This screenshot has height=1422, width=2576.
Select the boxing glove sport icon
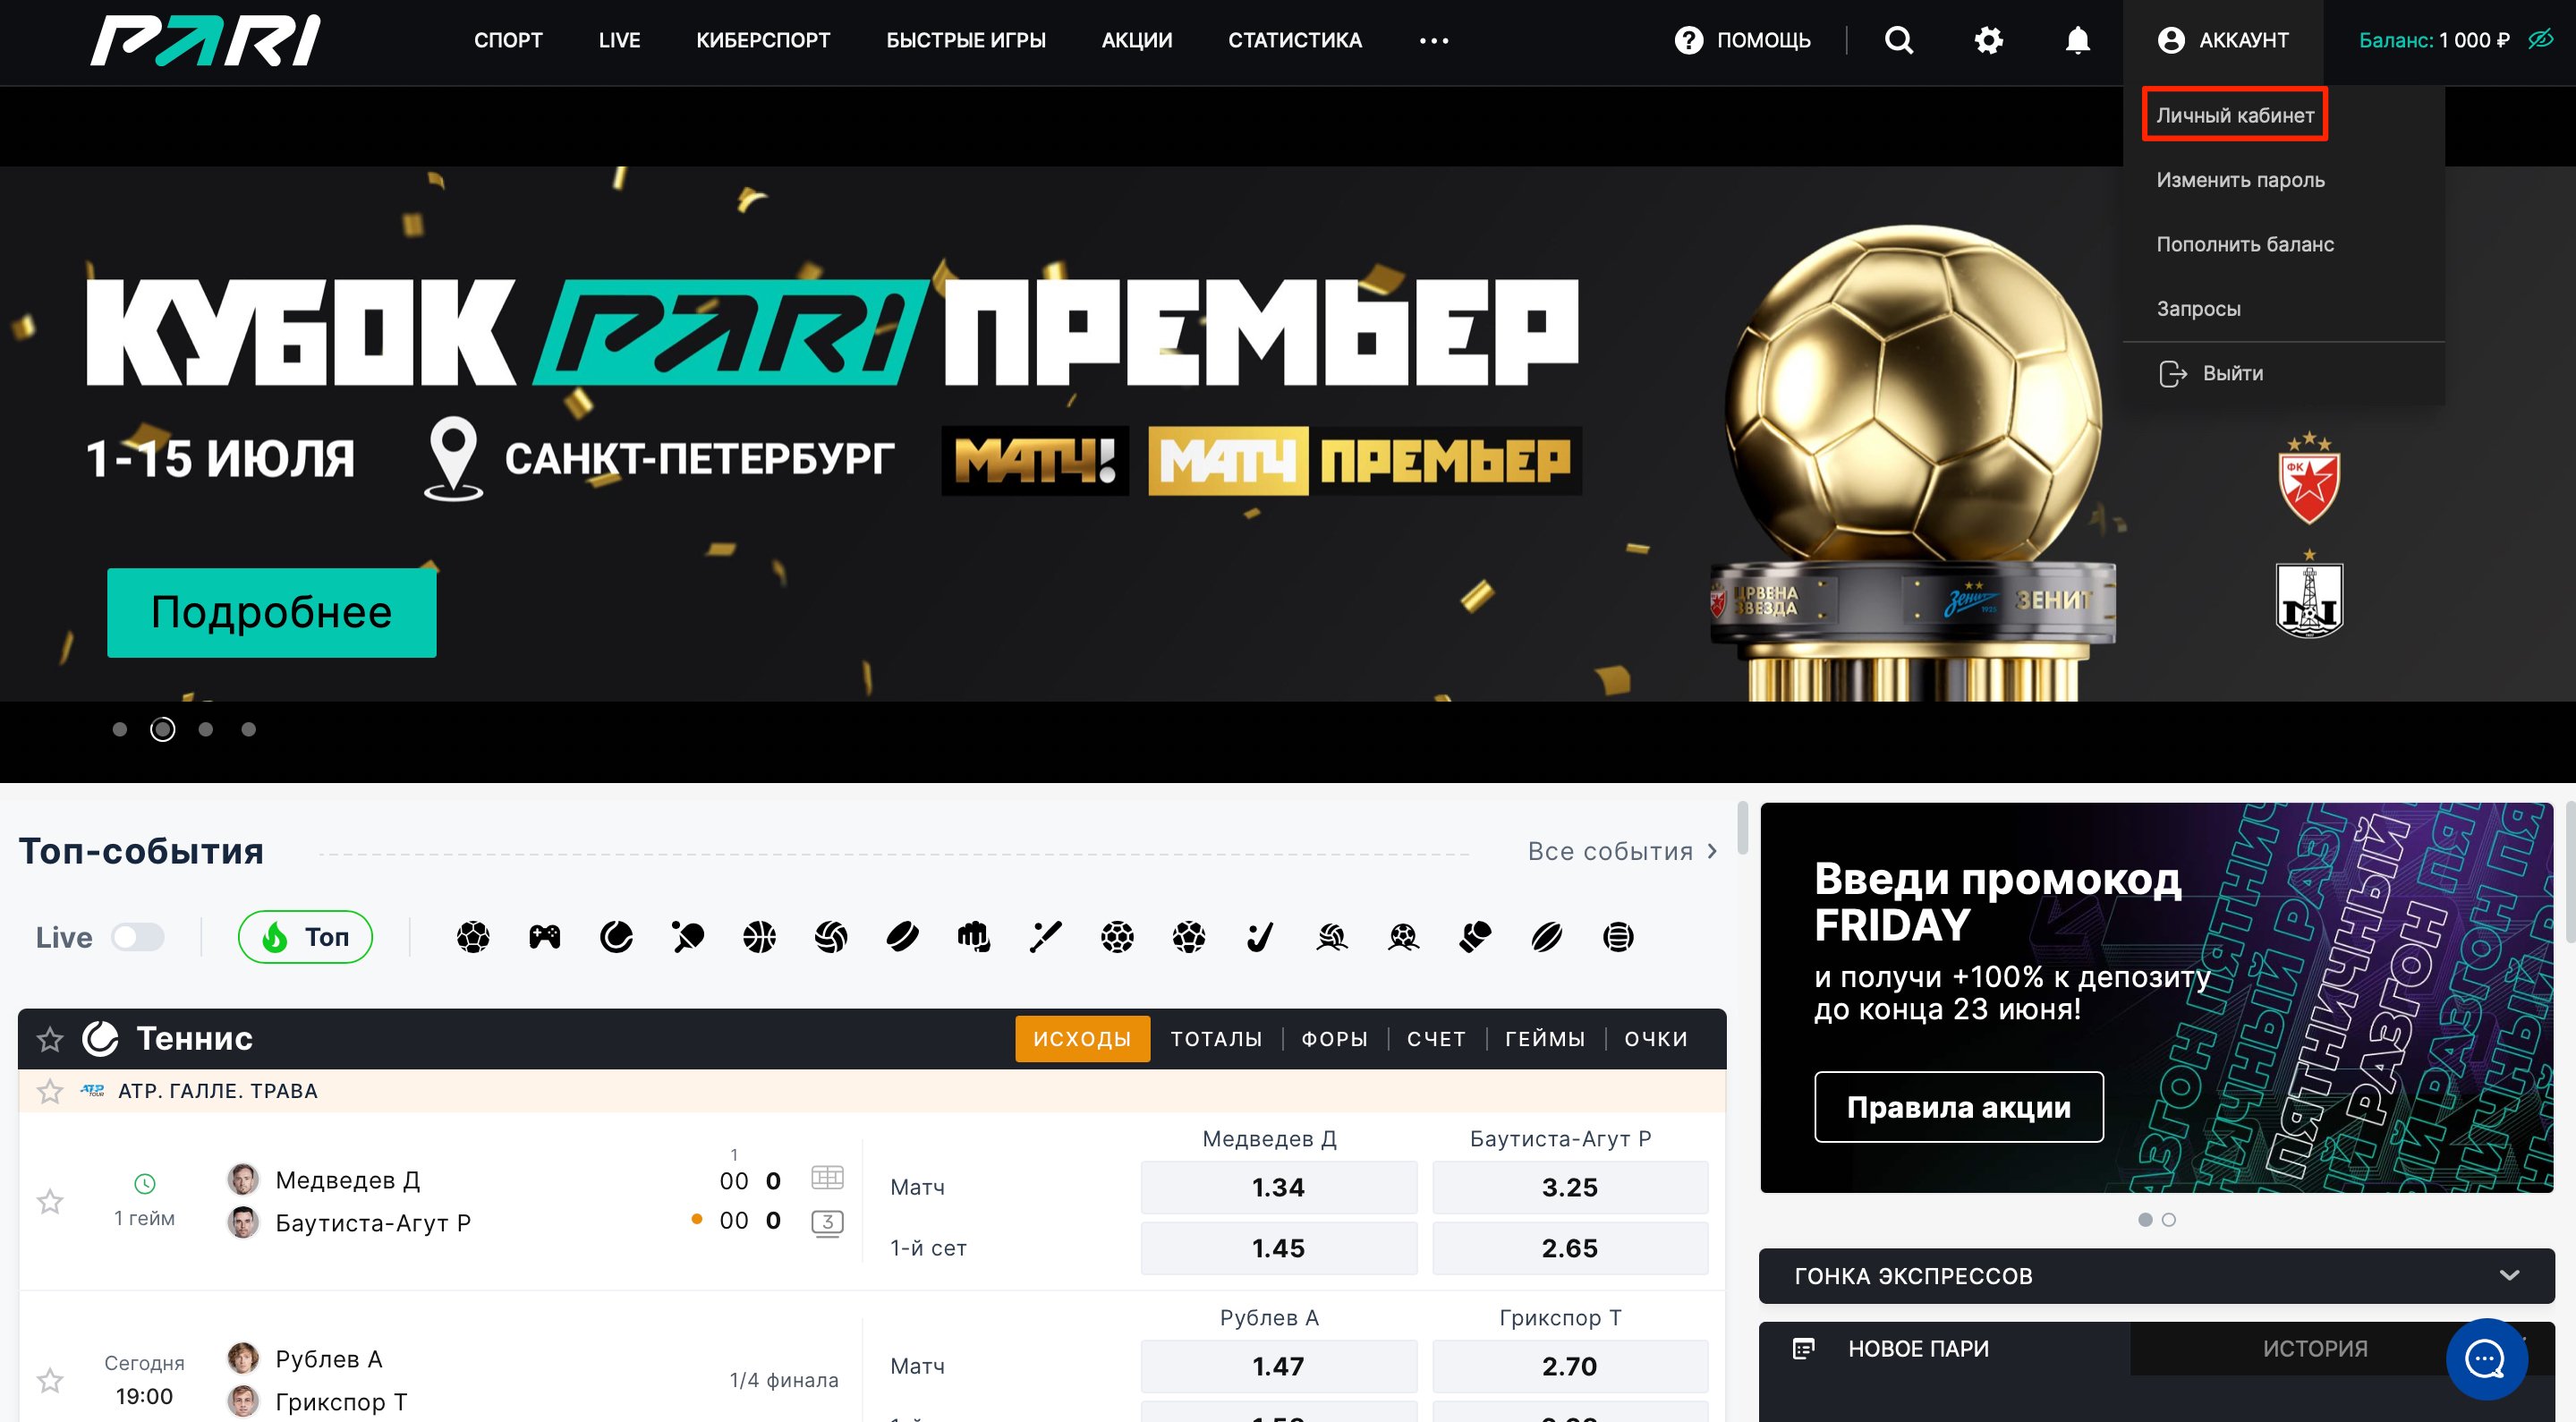click(1474, 937)
